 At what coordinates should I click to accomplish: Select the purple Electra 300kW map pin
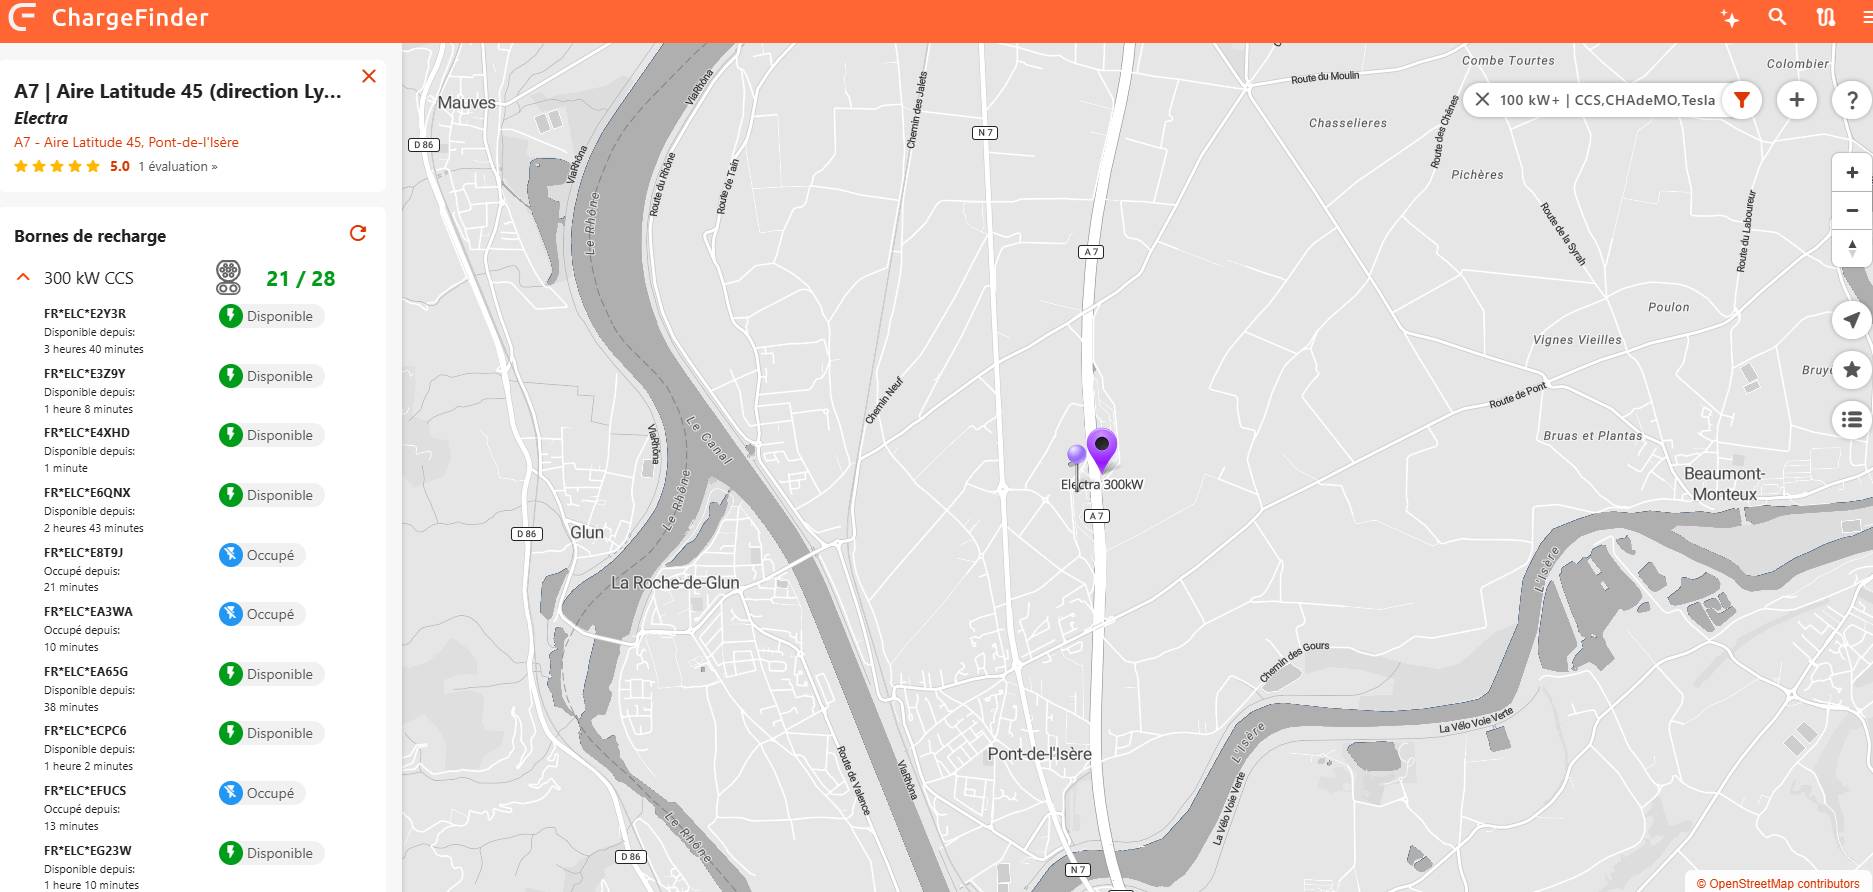click(1102, 450)
